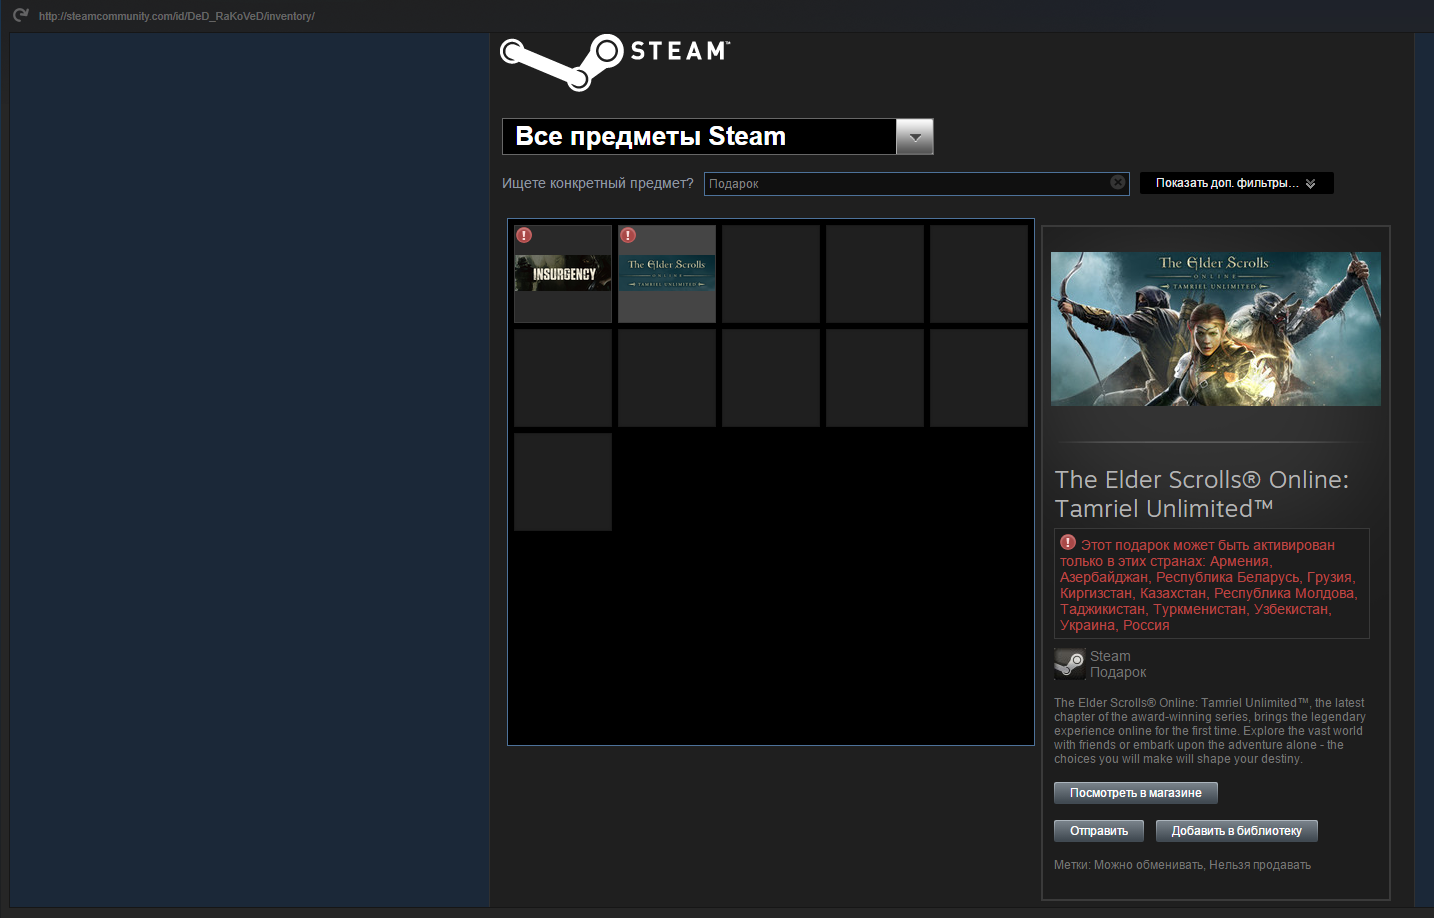This screenshot has width=1434, height=918.
Task: Click the red warning badge on Insurgency item
Action: 524,235
